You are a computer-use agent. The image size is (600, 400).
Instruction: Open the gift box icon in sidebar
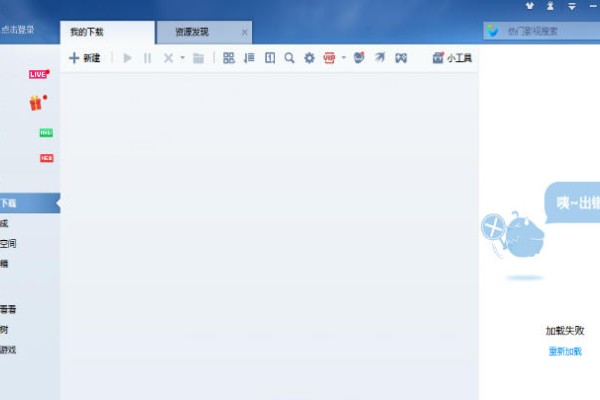pyautogui.click(x=38, y=103)
